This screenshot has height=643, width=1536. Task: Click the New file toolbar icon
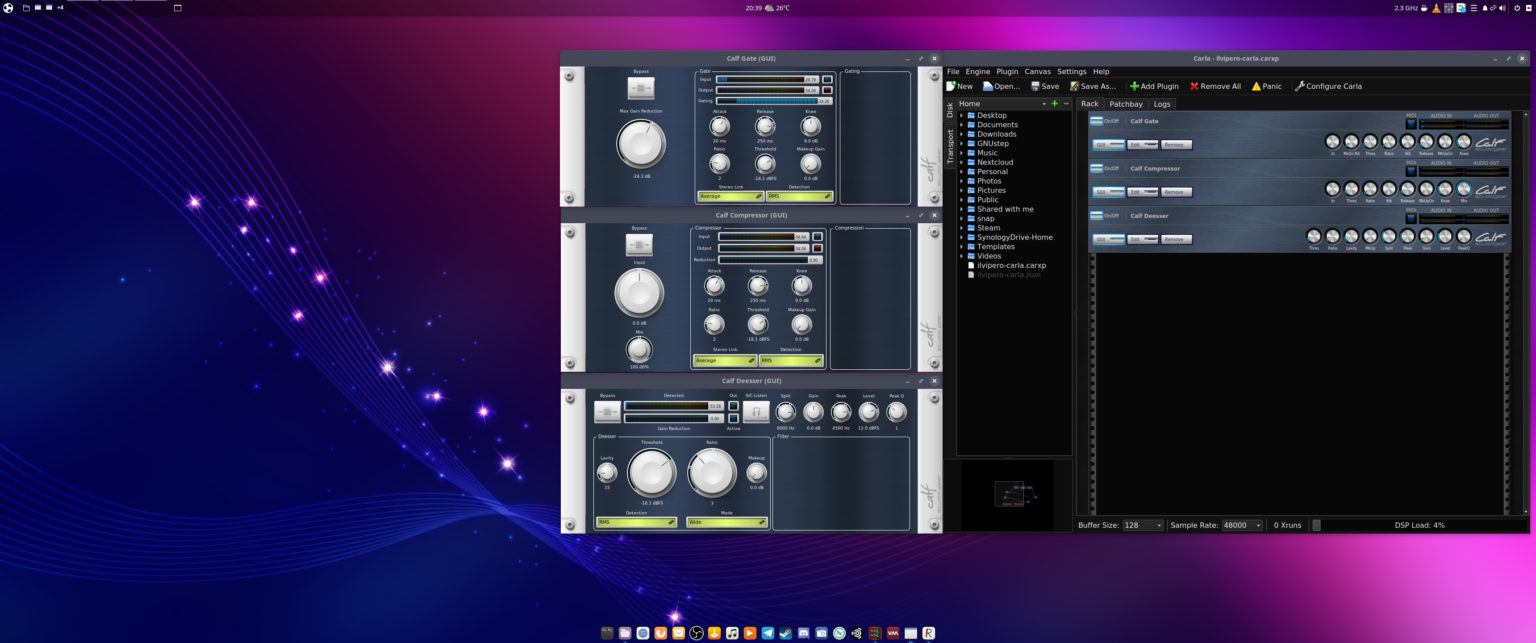pyautogui.click(x=951, y=87)
